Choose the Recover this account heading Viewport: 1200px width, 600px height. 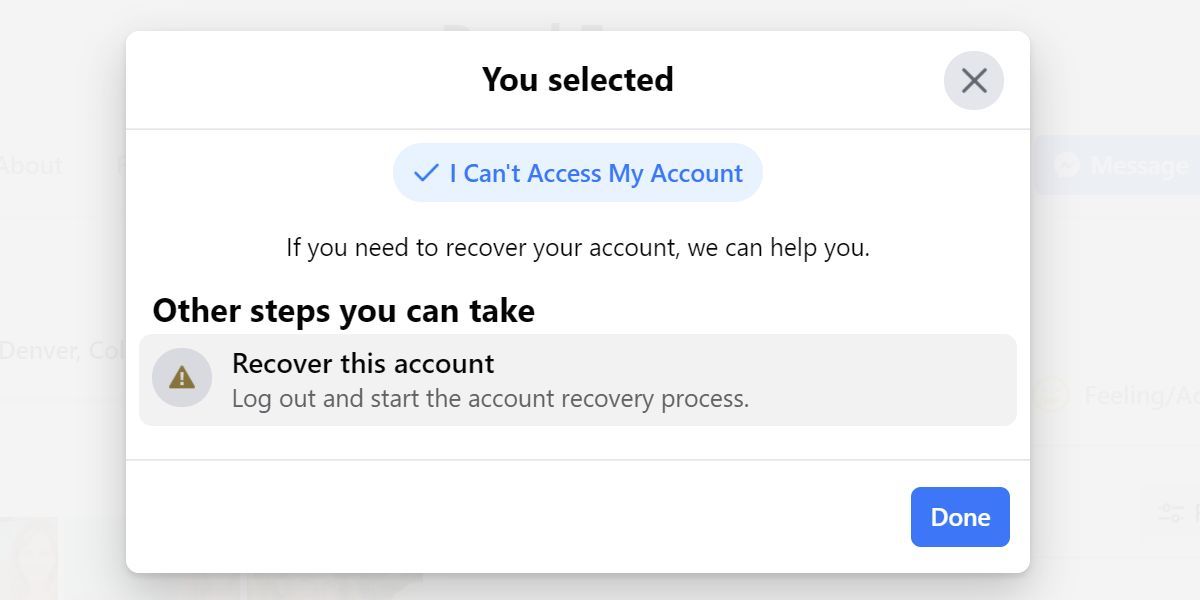(x=363, y=363)
